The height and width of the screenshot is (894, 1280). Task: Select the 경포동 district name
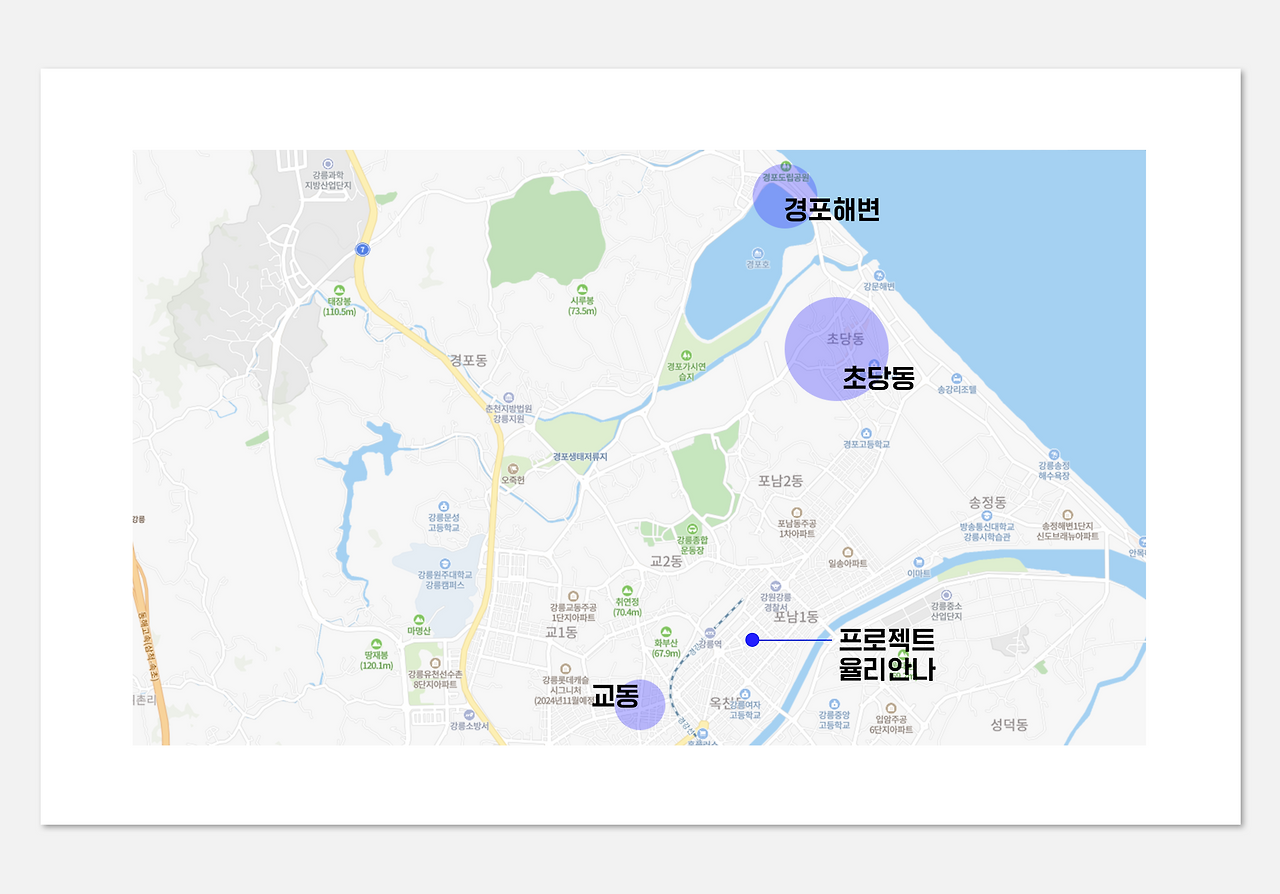coord(468,360)
